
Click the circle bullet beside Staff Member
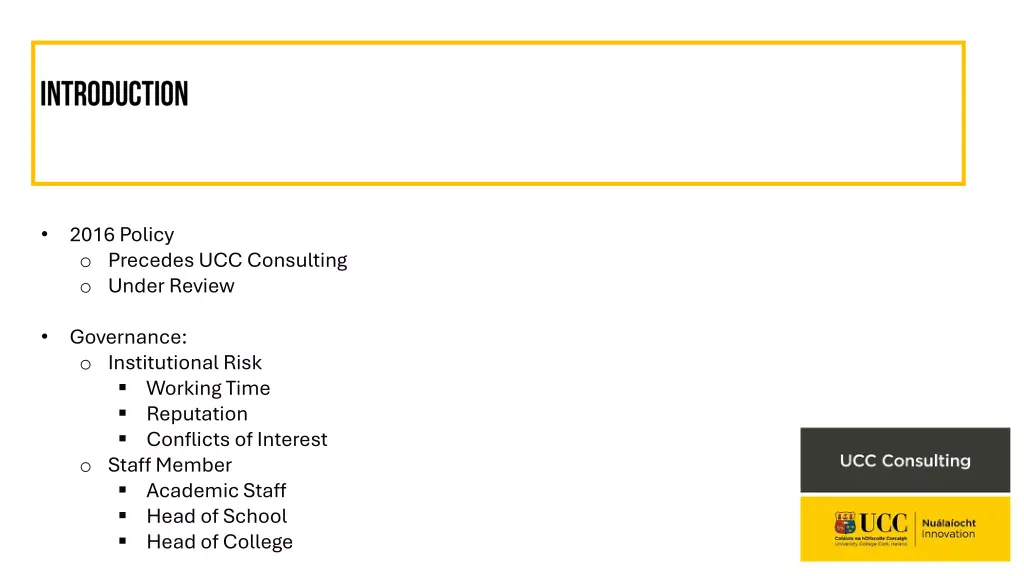click(86, 466)
